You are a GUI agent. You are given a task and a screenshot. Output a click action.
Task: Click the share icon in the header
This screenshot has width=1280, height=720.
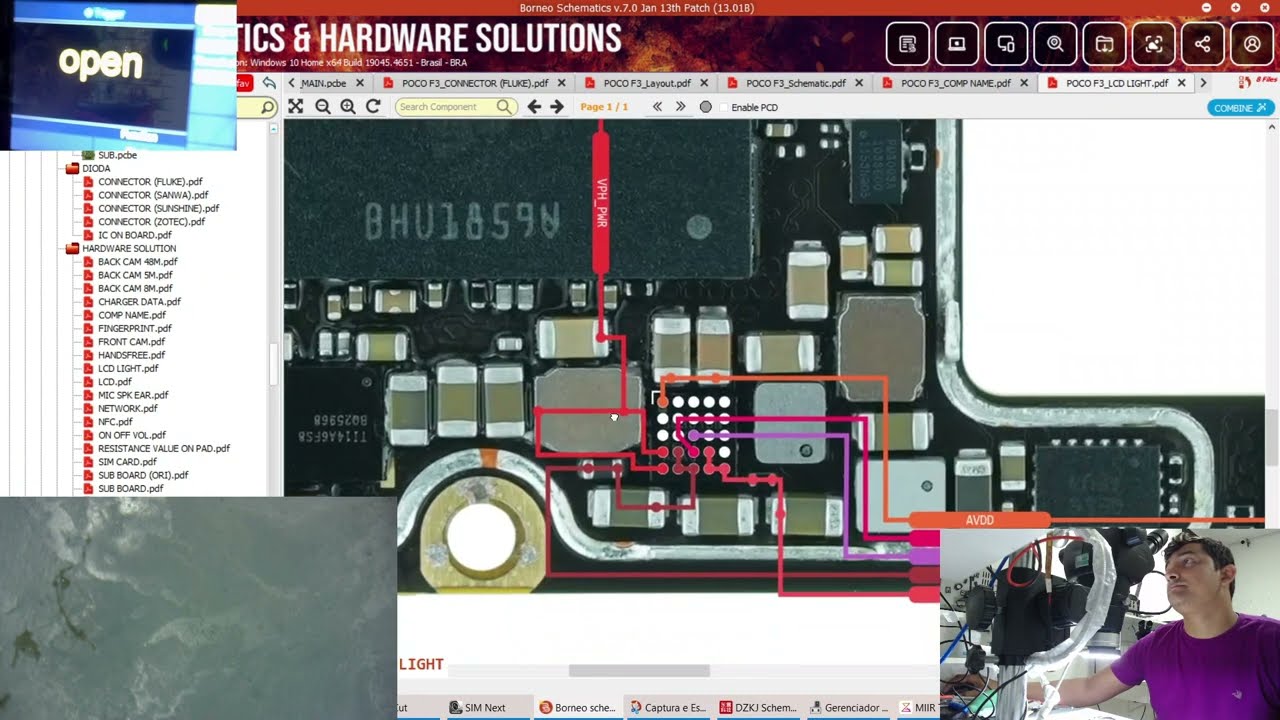[1203, 44]
